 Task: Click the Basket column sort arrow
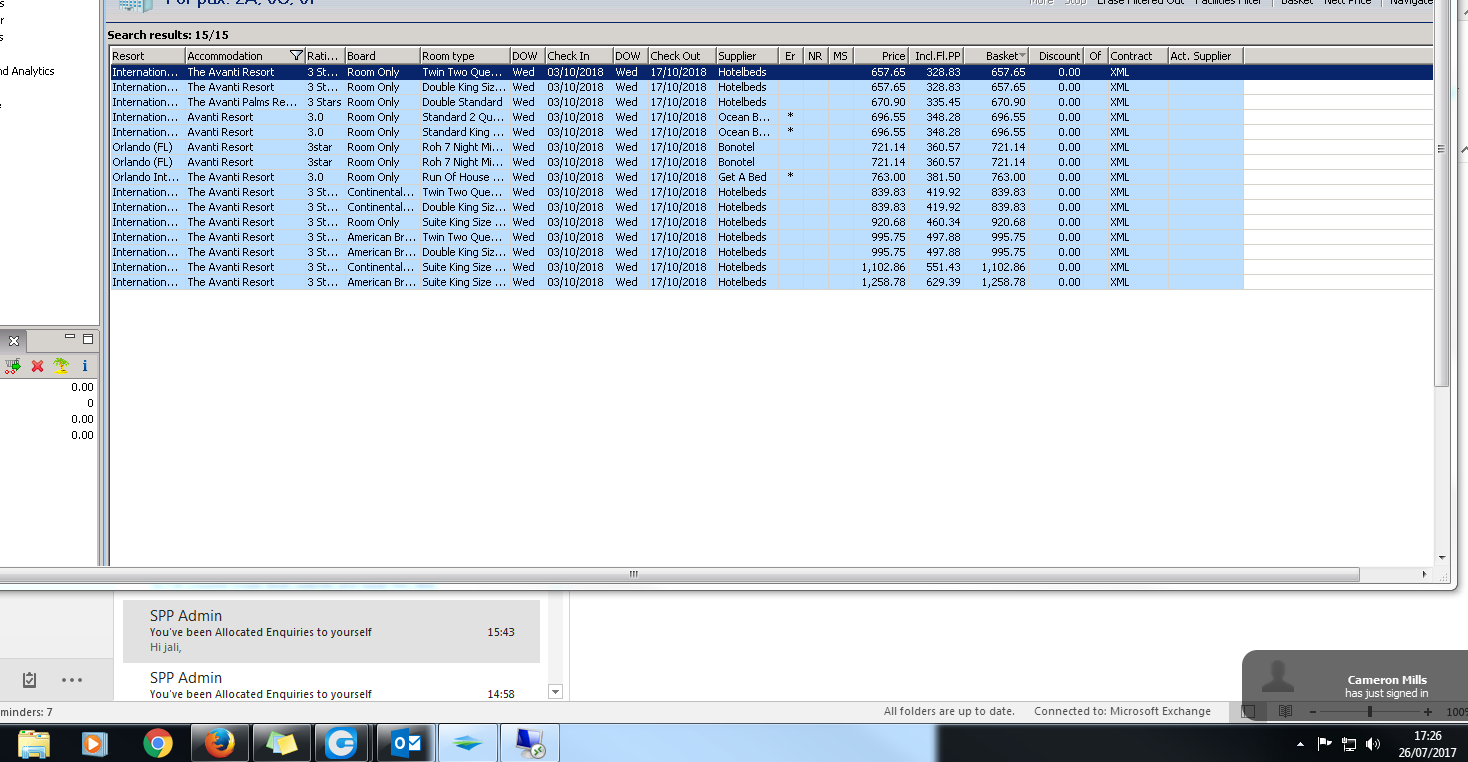tap(1022, 56)
